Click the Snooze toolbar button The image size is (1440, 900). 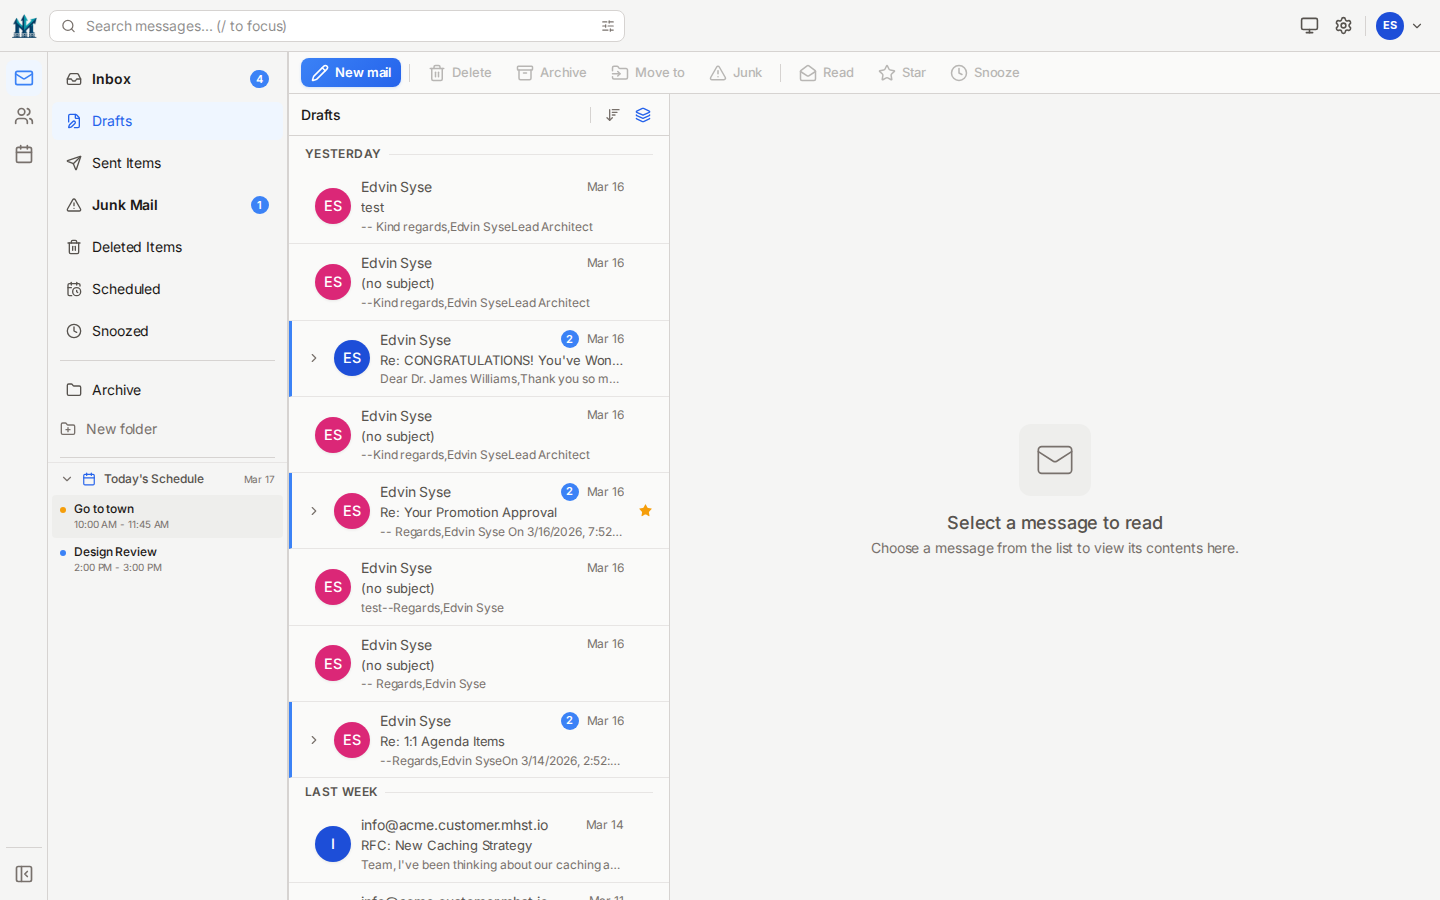[x=985, y=73]
